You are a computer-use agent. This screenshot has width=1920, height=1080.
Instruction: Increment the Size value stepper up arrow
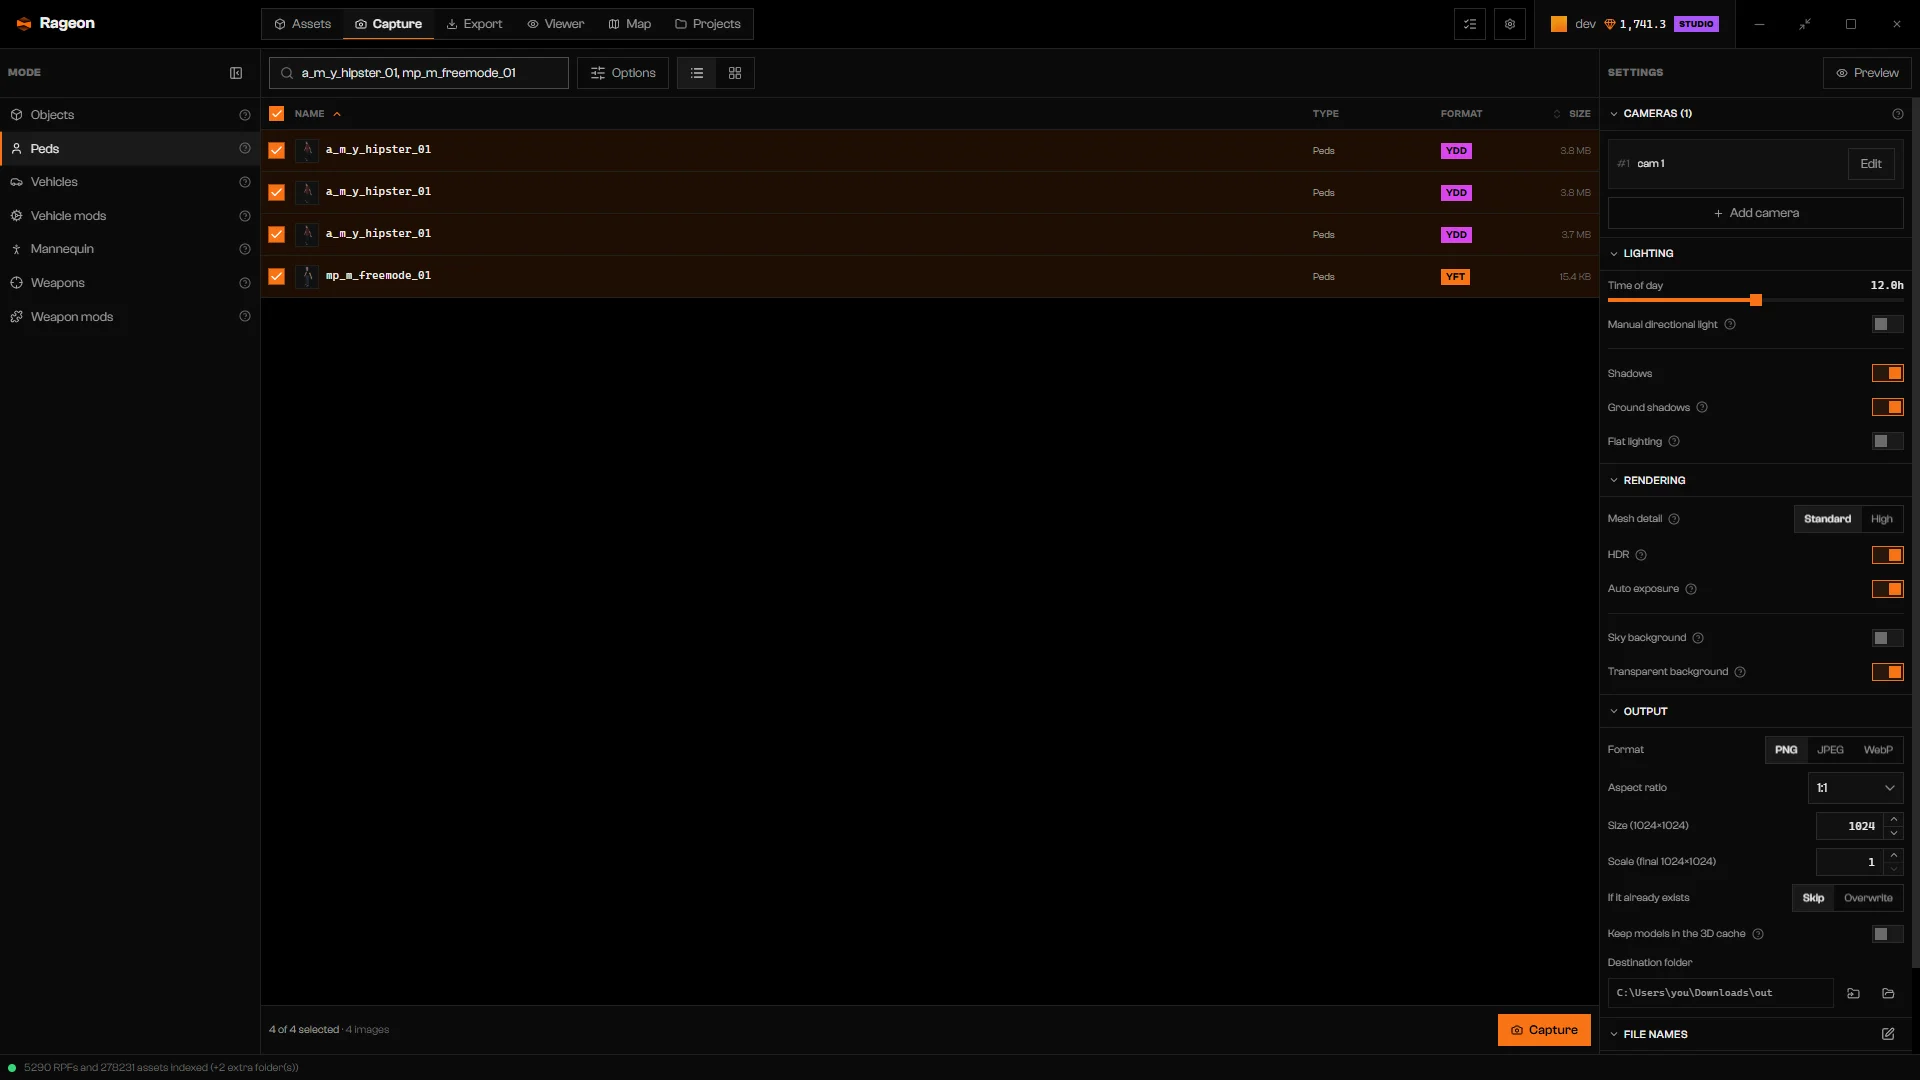1893,820
